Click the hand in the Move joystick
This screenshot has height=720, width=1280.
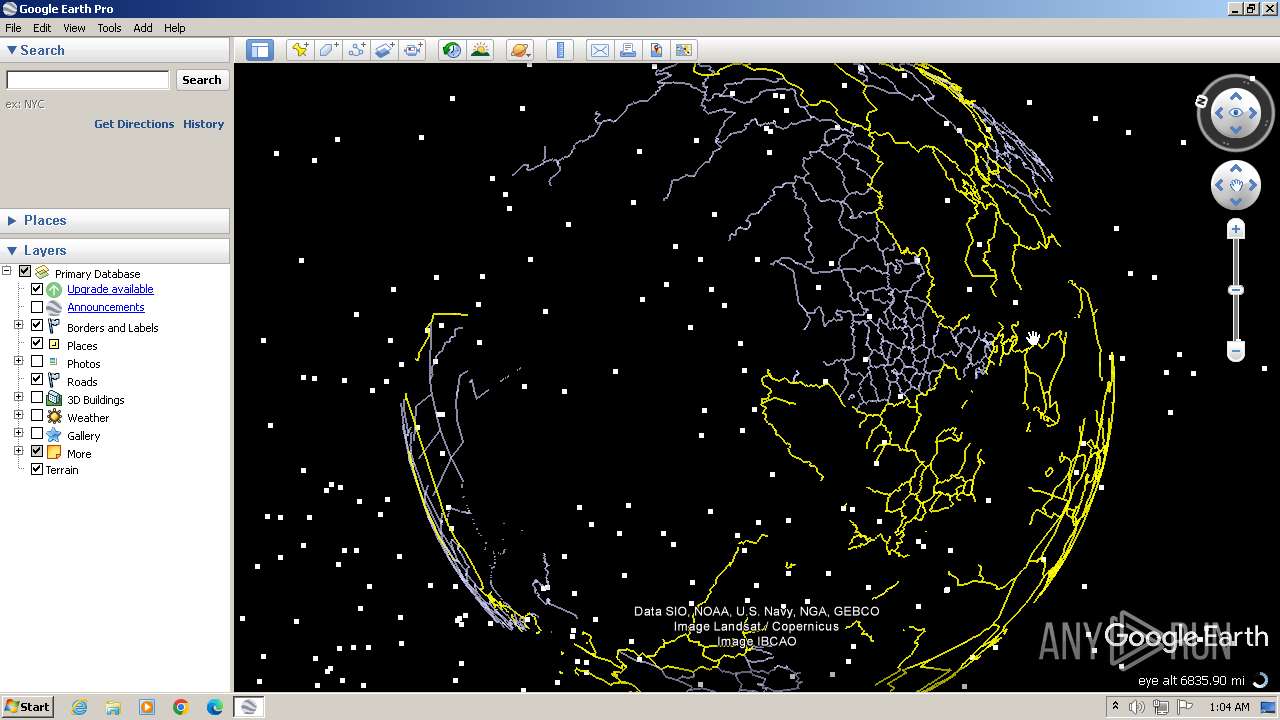1236,186
